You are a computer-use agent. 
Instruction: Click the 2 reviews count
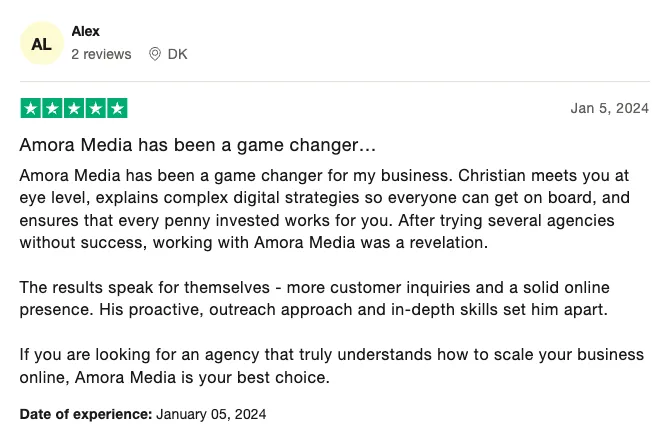101,54
